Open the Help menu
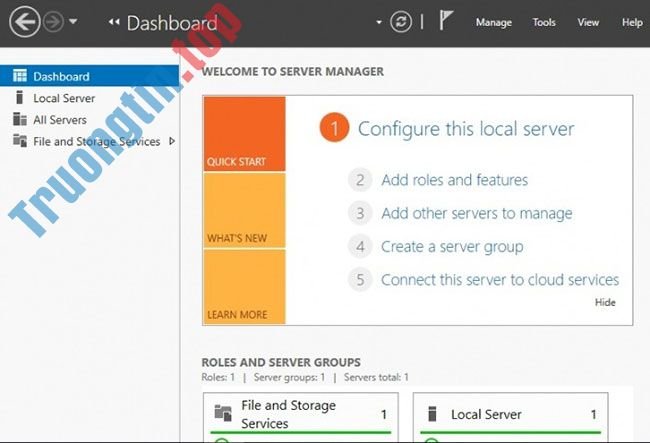 point(632,22)
